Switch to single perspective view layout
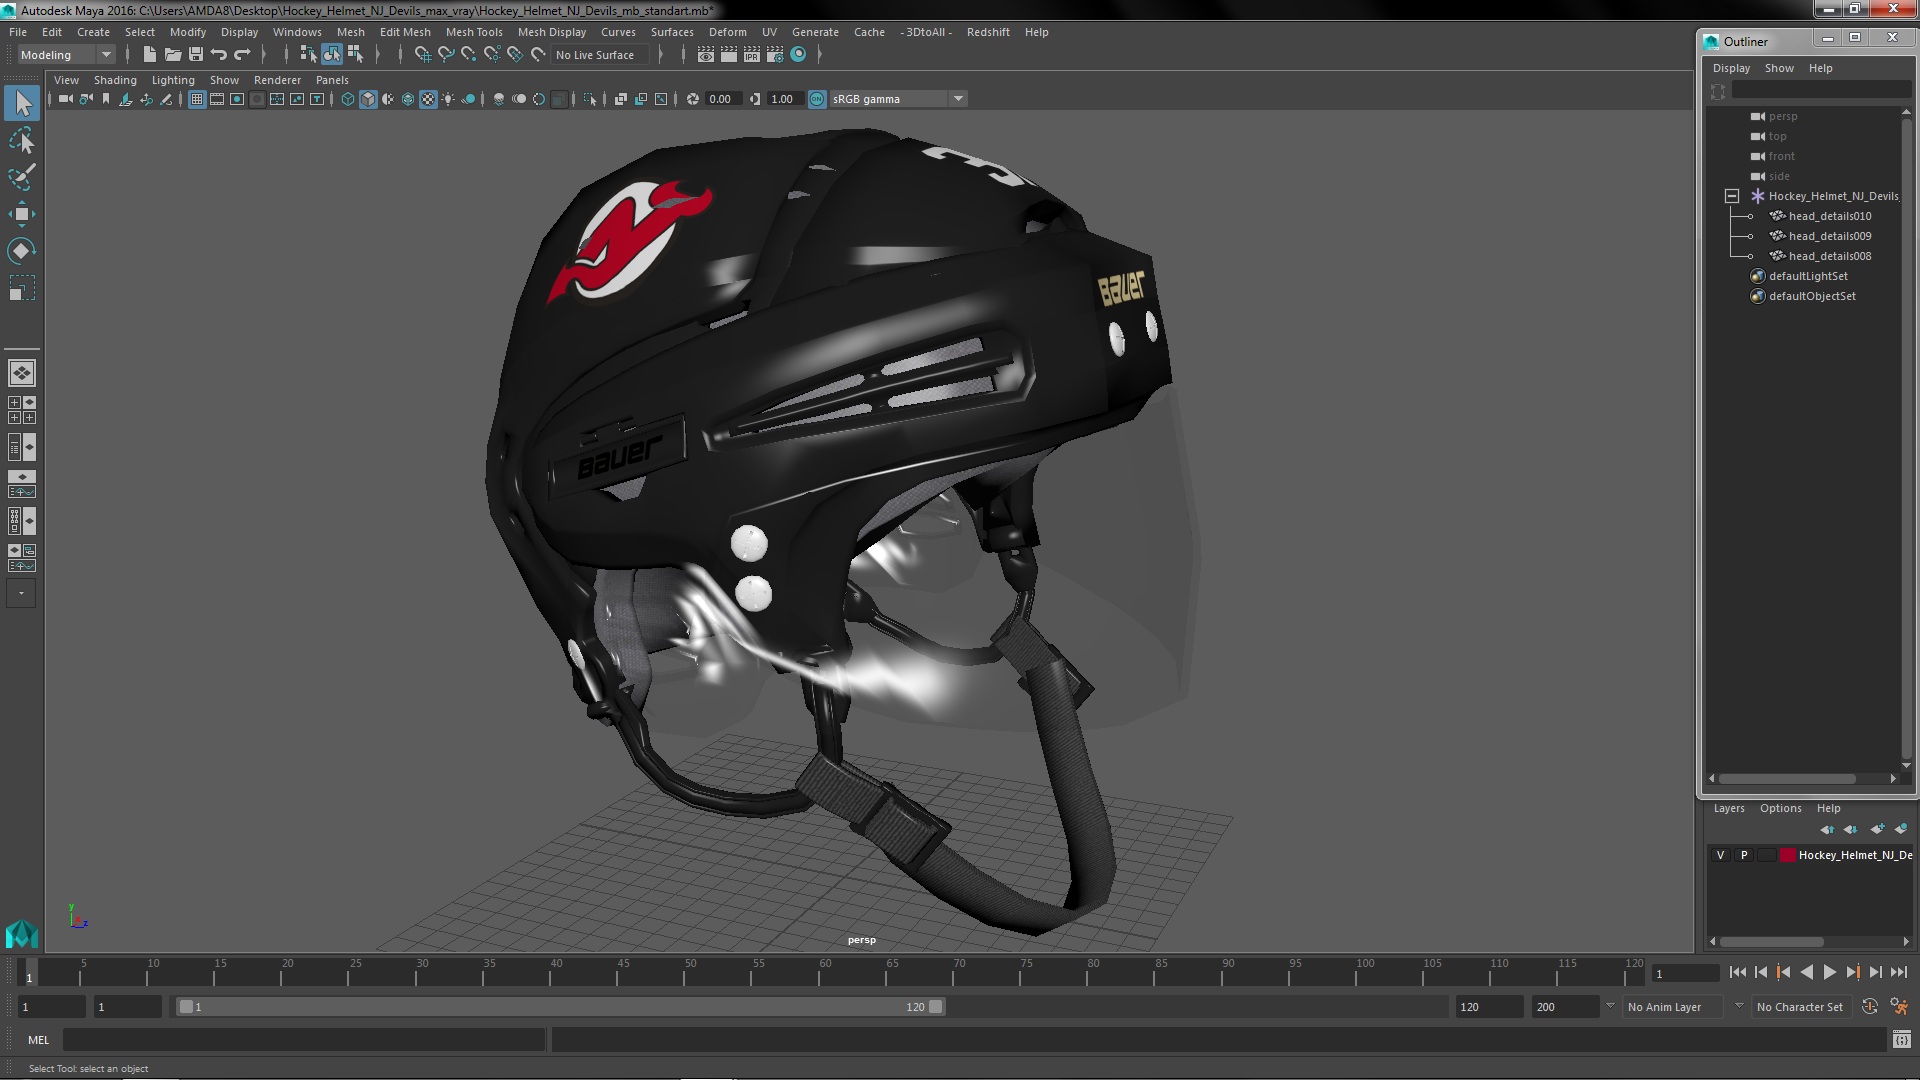This screenshot has height=1080, width=1920. (x=22, y=373)
